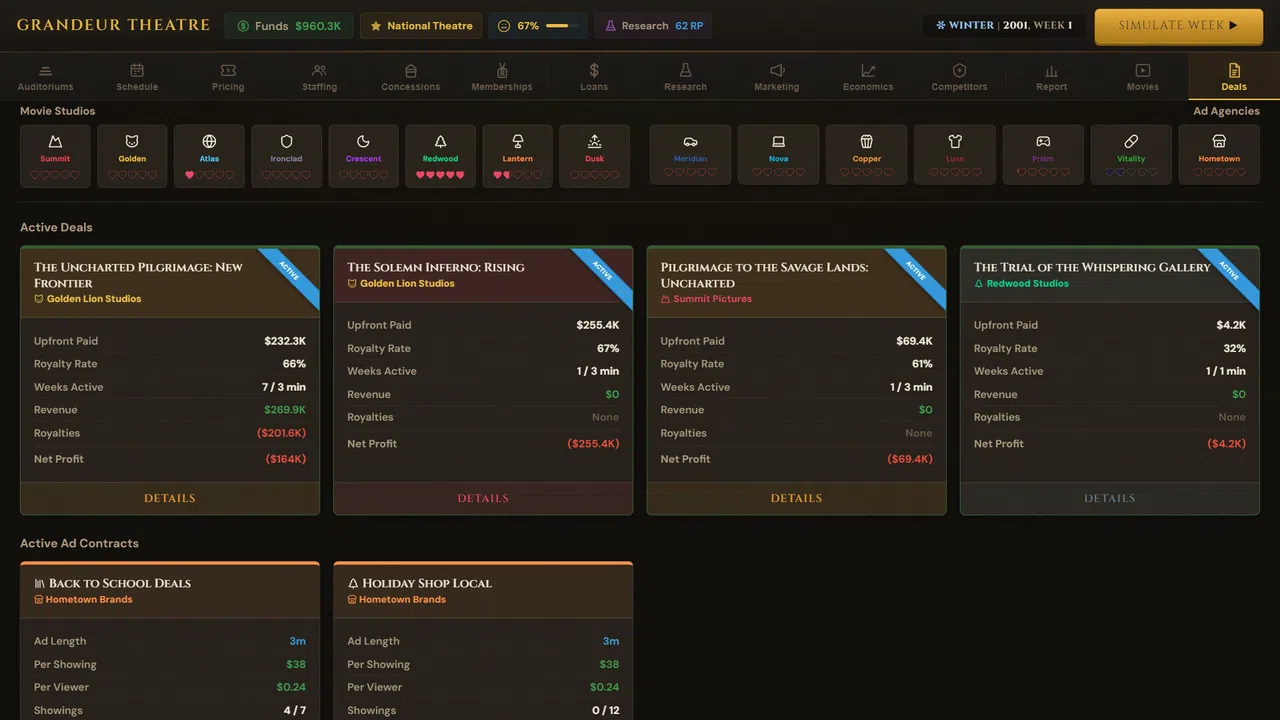Click the National Theatre star badge
This screenshot has height=720, width=1280.
(x=421, y=26)
